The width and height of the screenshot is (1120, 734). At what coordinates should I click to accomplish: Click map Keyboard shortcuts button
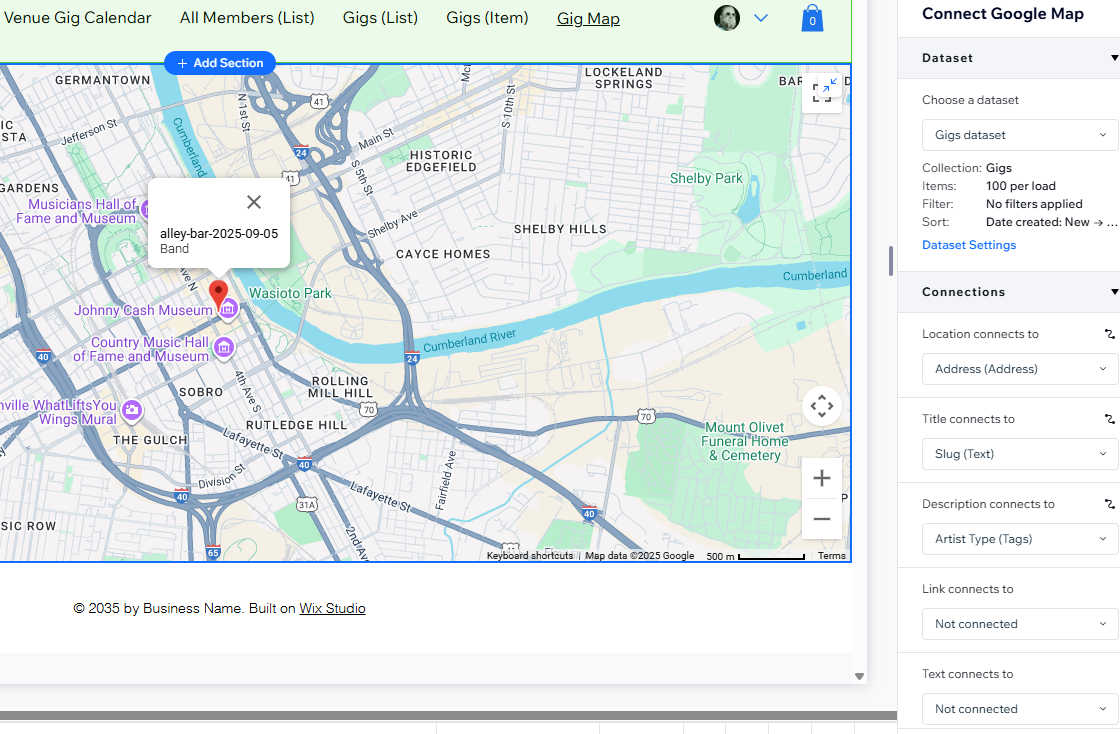pyautogui.click(x=530, y=555)
